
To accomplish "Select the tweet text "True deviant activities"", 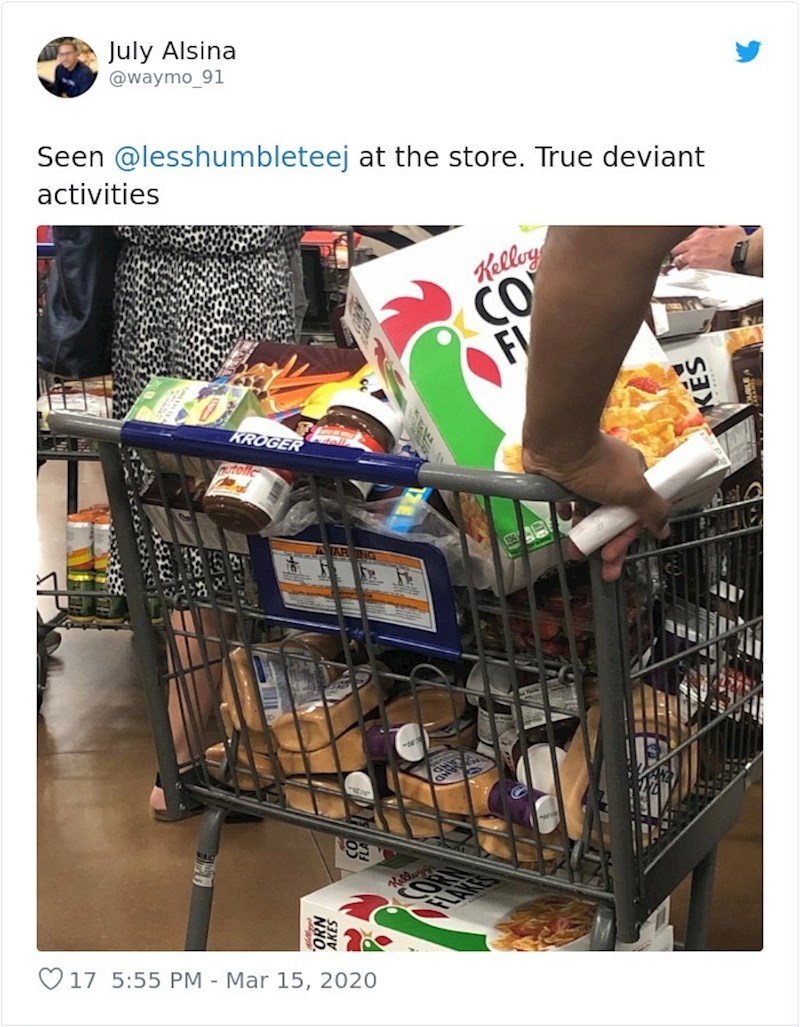I will (x=371, y=176).
